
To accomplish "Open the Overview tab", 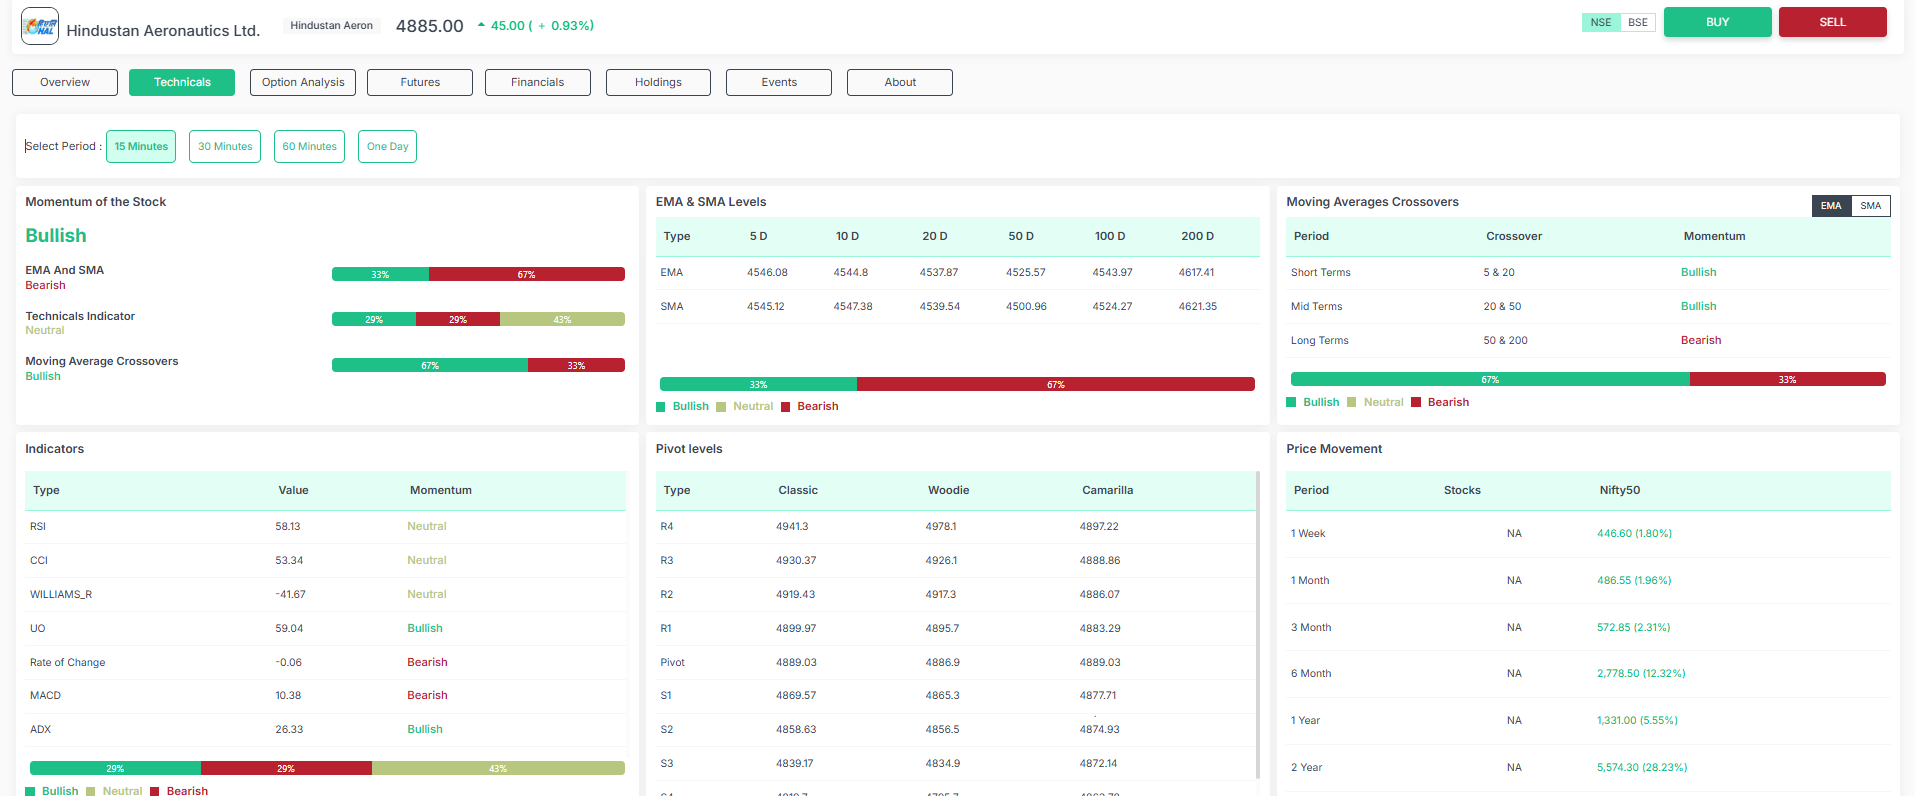I will coord(65,83).
